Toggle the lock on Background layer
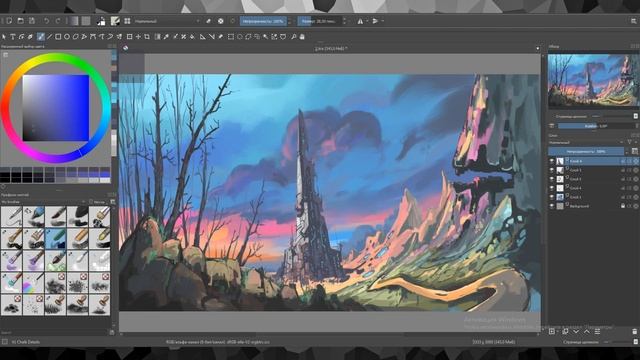Screen dimensions: 640x360 click(x=623, y=206)
